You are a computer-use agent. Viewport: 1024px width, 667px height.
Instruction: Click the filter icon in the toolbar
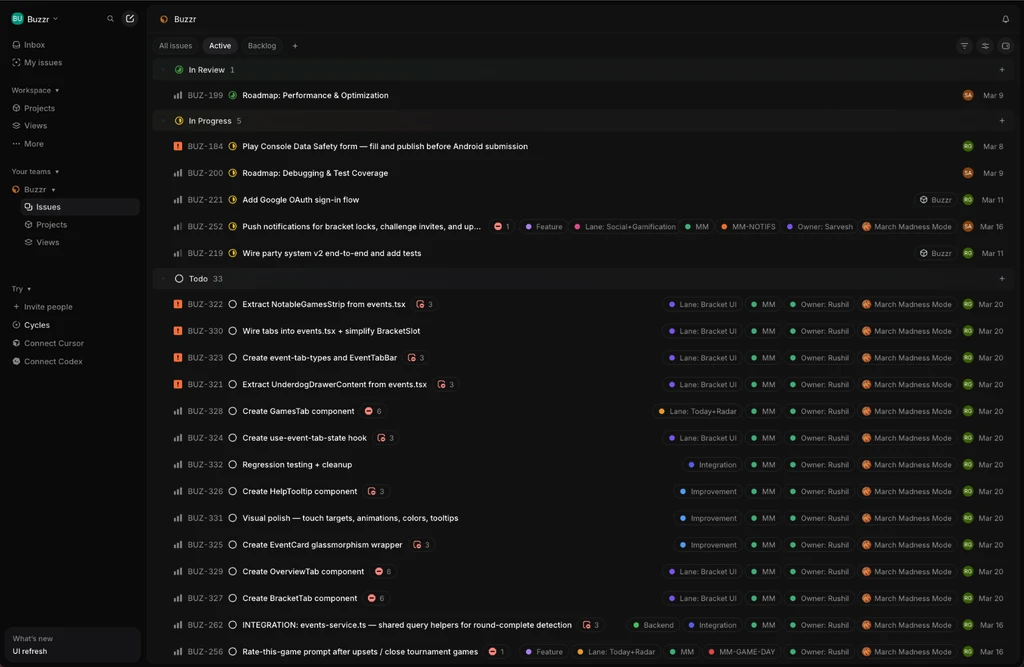(964, 46)
